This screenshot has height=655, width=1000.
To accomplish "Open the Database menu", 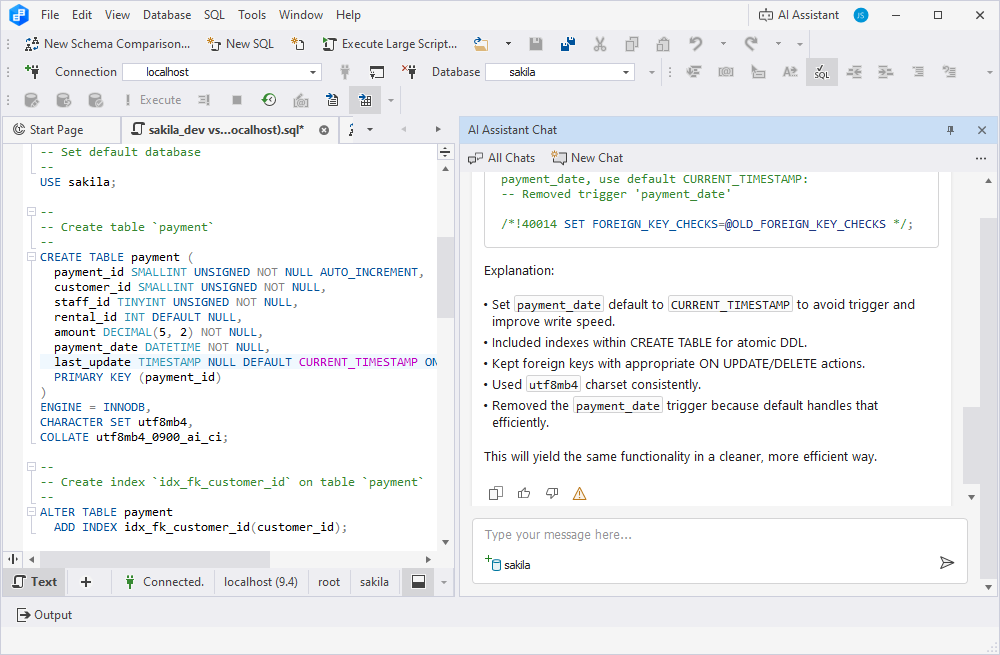I will 166,15.
